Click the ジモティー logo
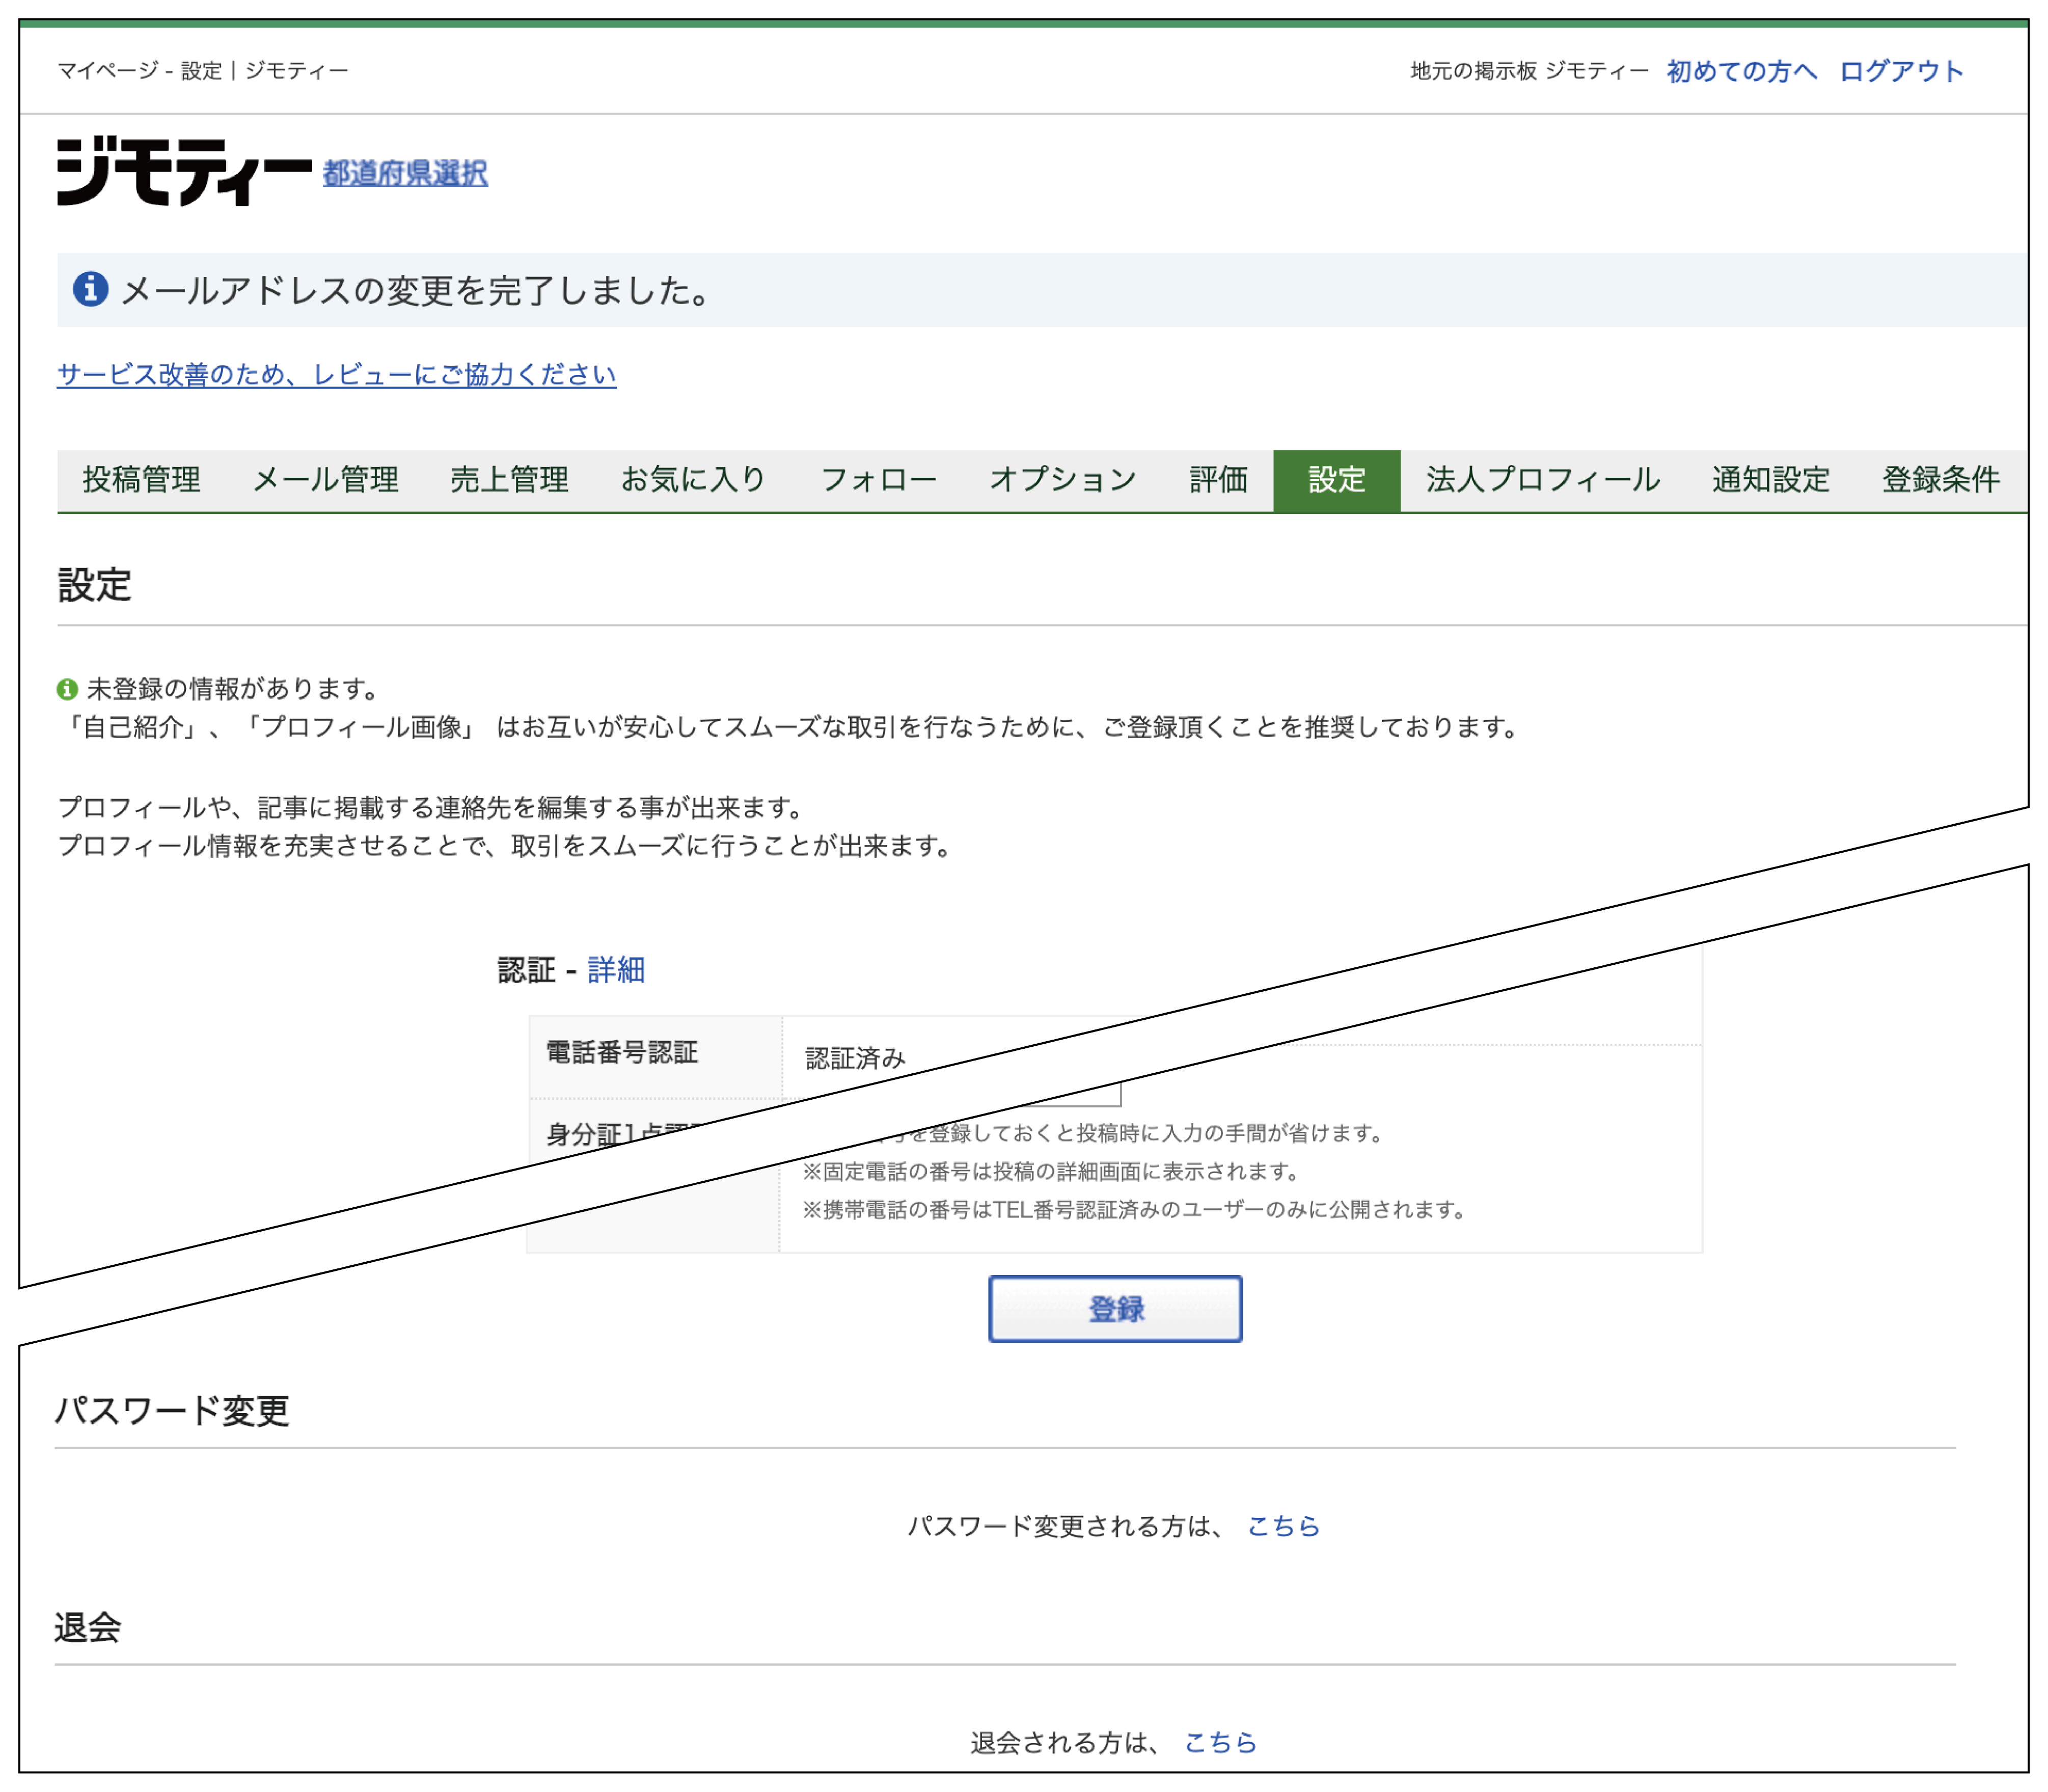This screenshot has height=1792, width=2048. click(184, 171)
